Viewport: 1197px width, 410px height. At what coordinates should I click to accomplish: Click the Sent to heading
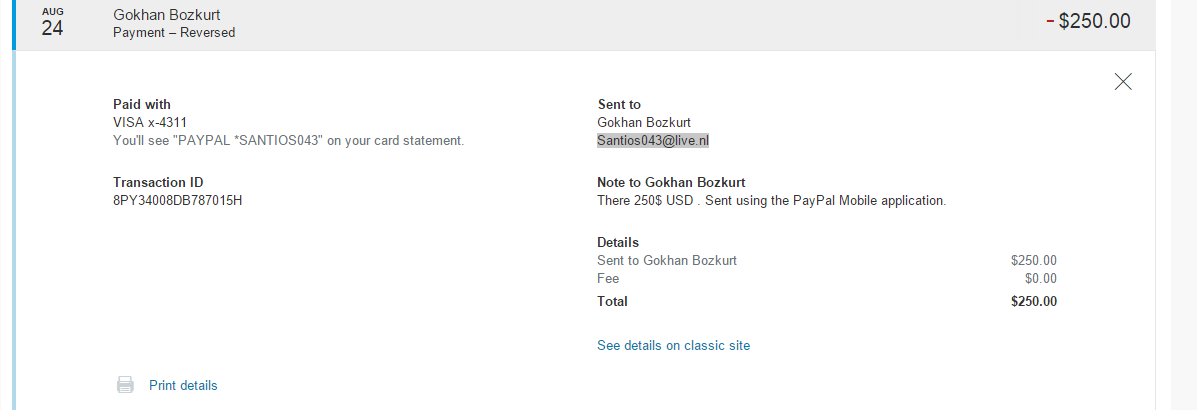point(619,104)
